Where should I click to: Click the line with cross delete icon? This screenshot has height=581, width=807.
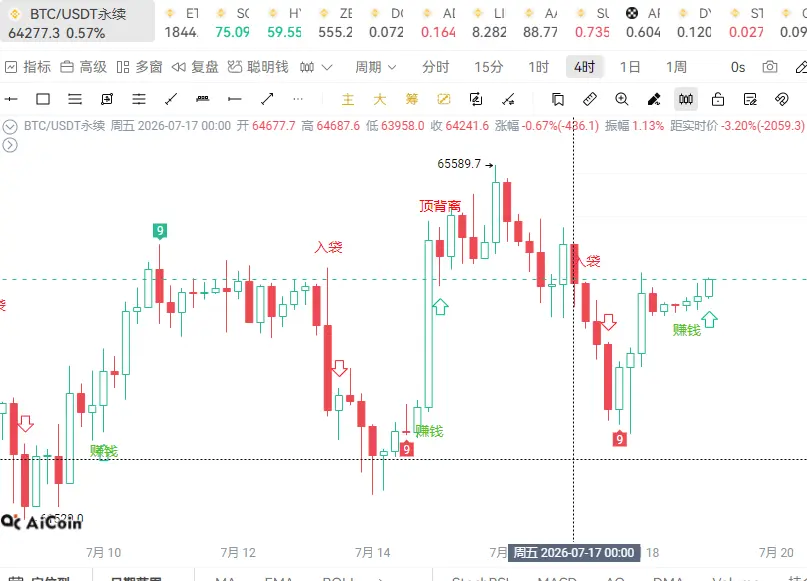click(x=508, y=99)
